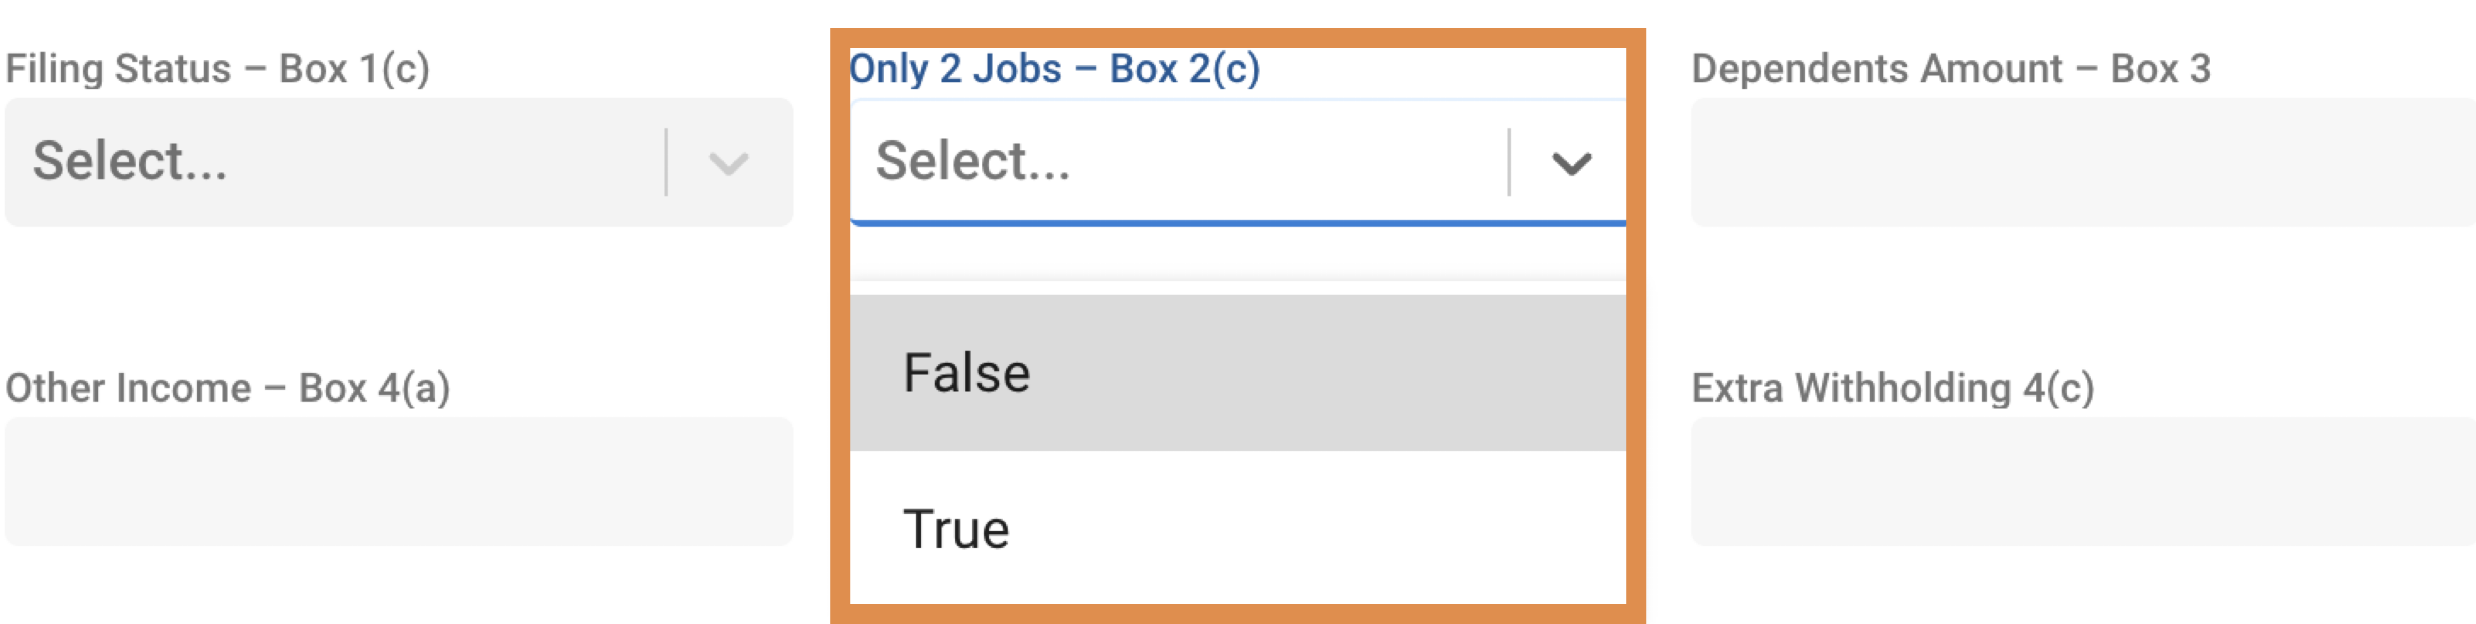
Task: Collapse the Only 2 Jobs chevron arrow
Action: coord(1570,163)
